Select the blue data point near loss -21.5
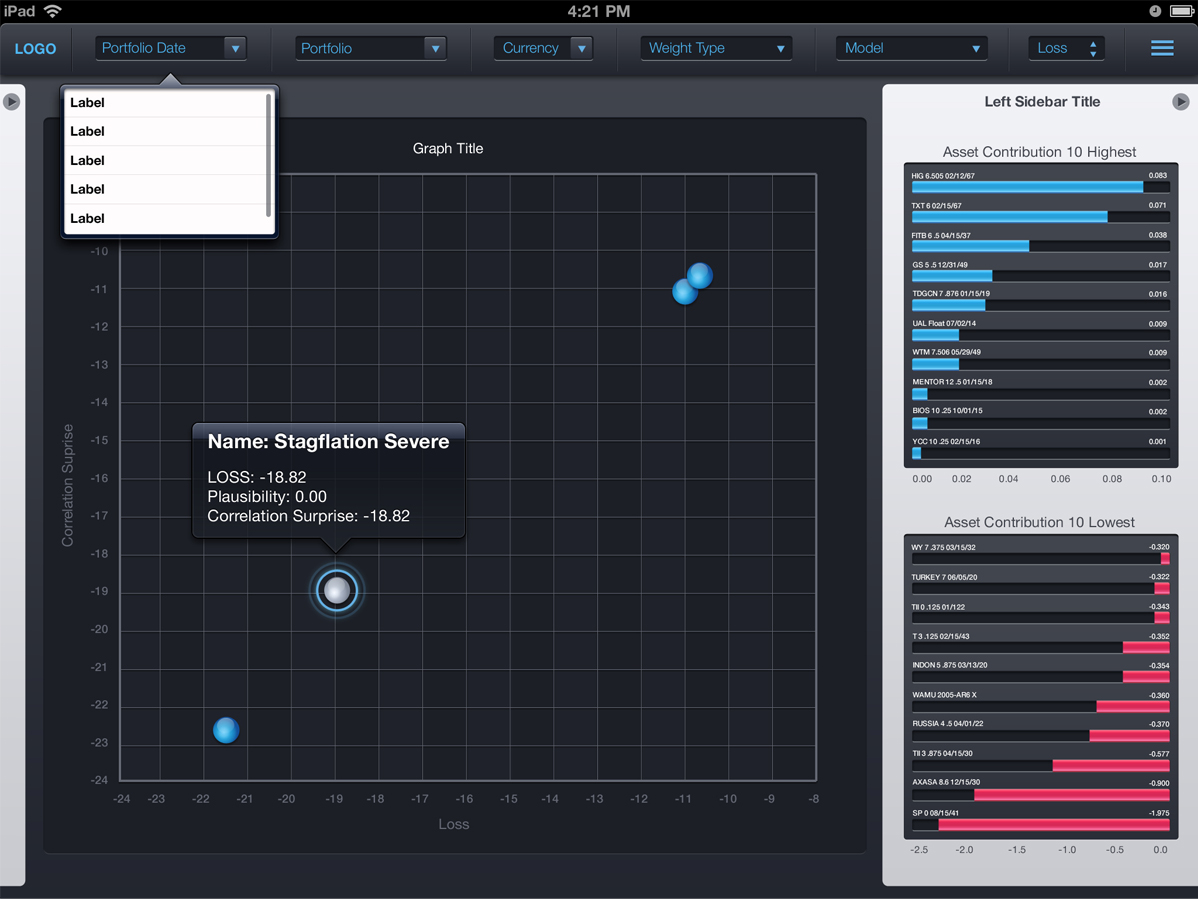Image resolution: width=1198 pixels, height=899 pixels. (226, 730)
